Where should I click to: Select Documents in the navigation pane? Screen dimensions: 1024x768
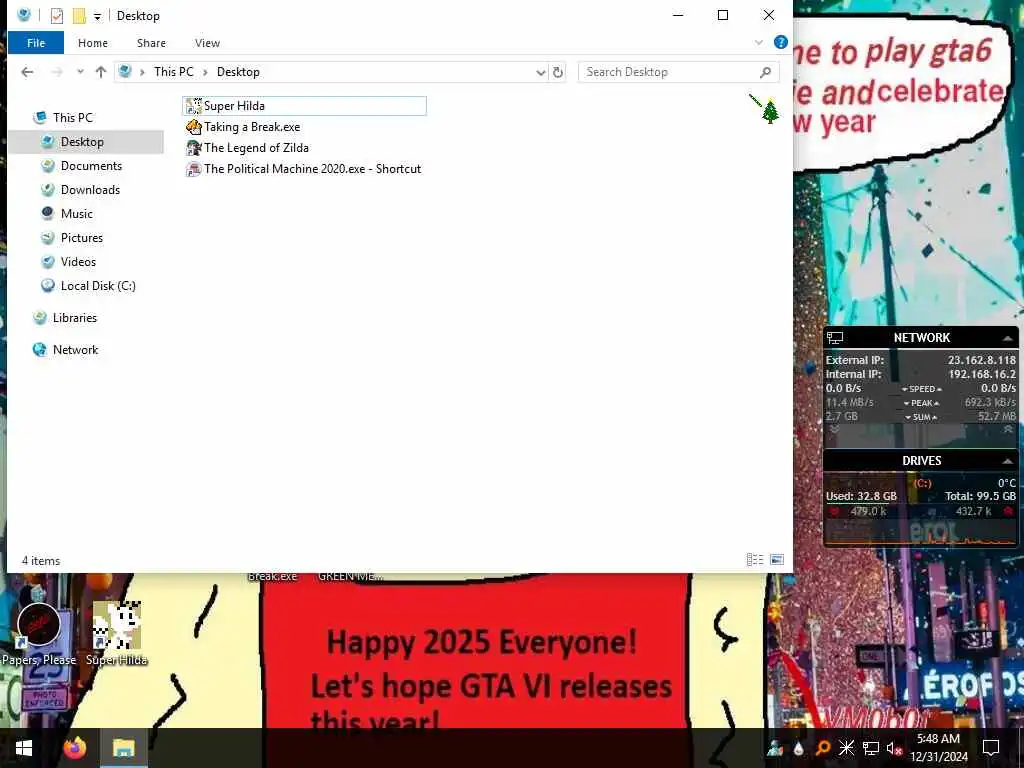click(x=91, y=166)
